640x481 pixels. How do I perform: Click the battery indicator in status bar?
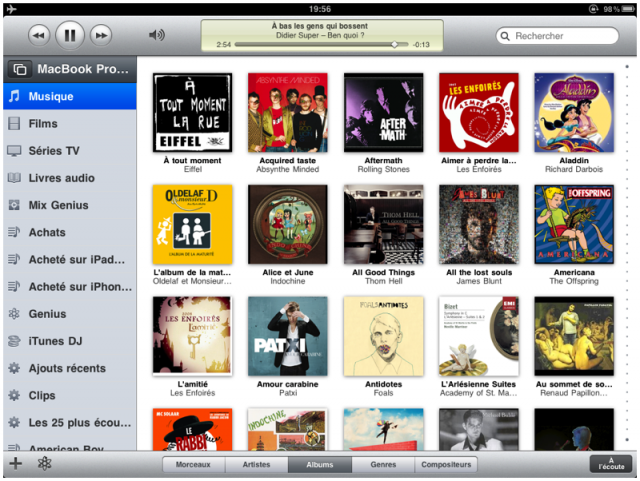[x=628, y=9]
